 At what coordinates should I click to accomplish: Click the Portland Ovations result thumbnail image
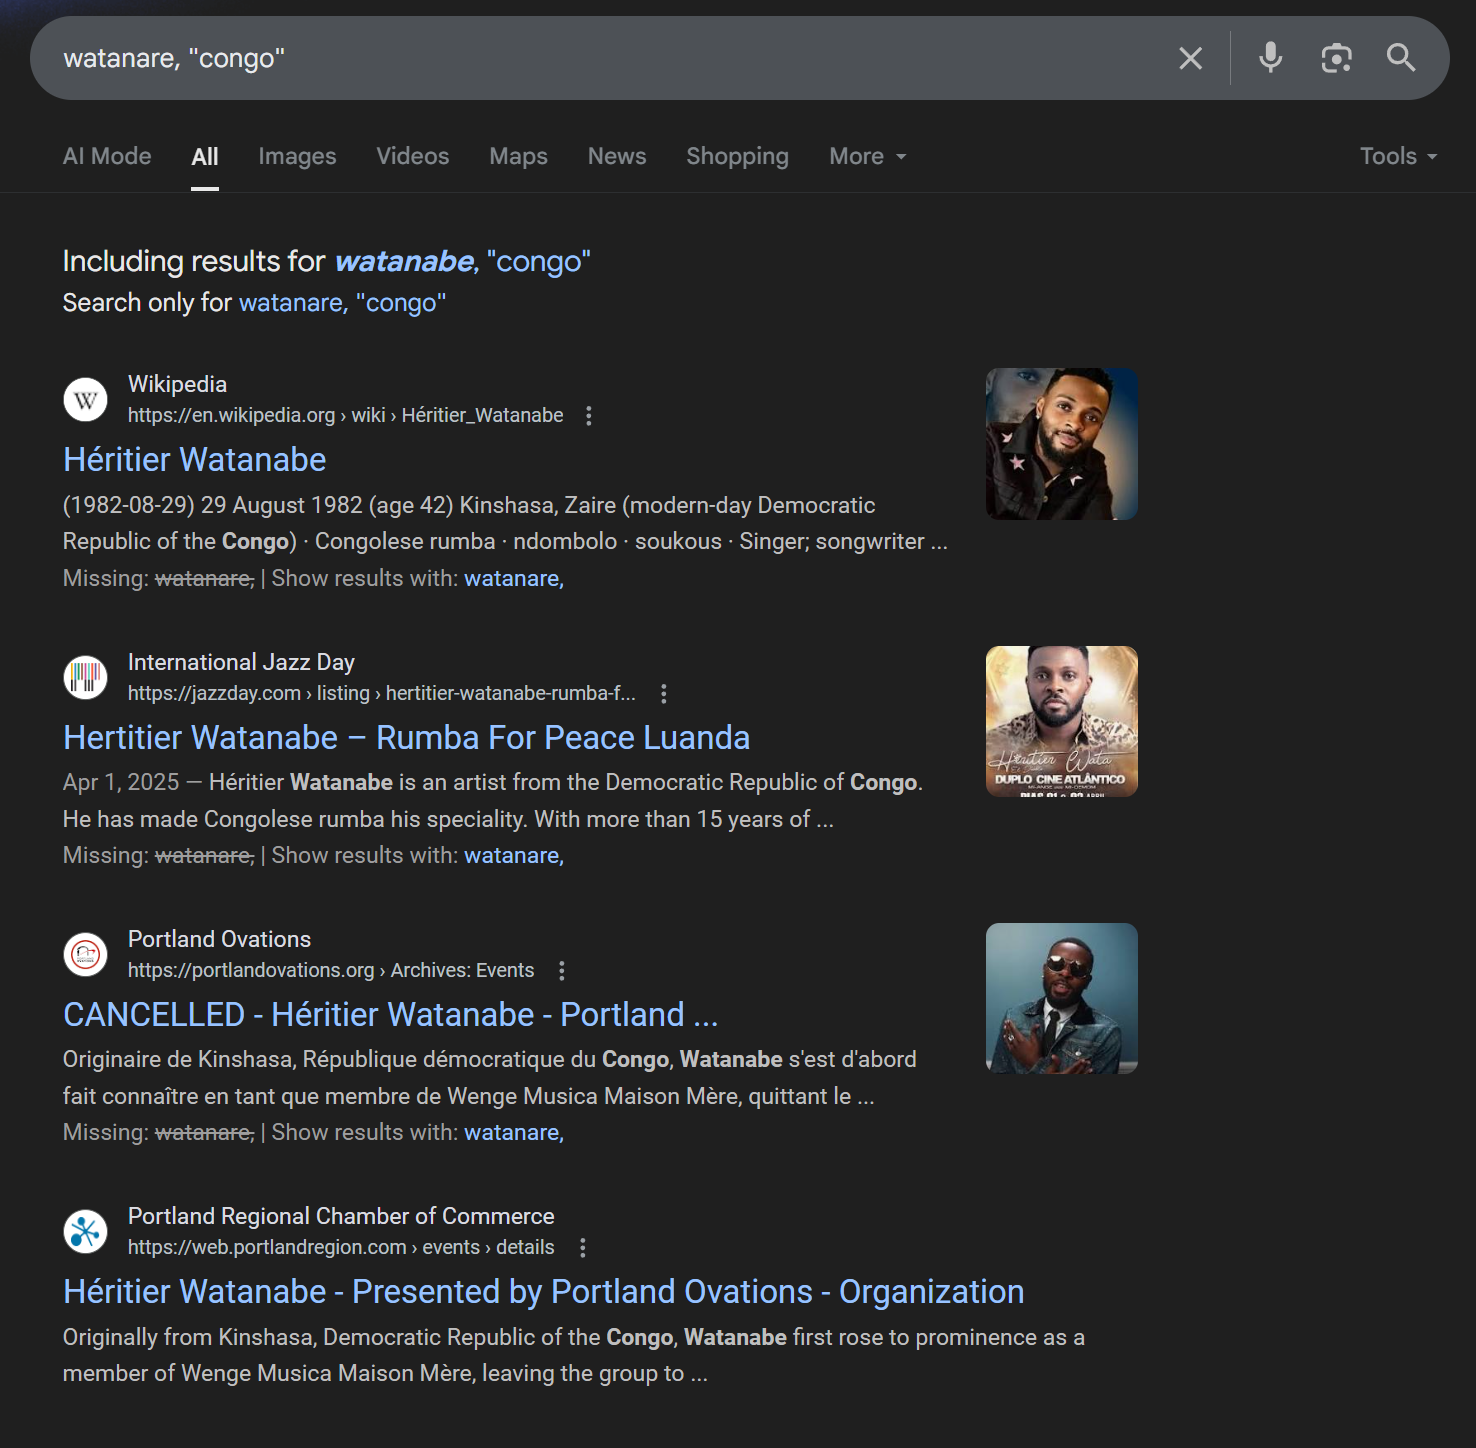click(1062, 998)
